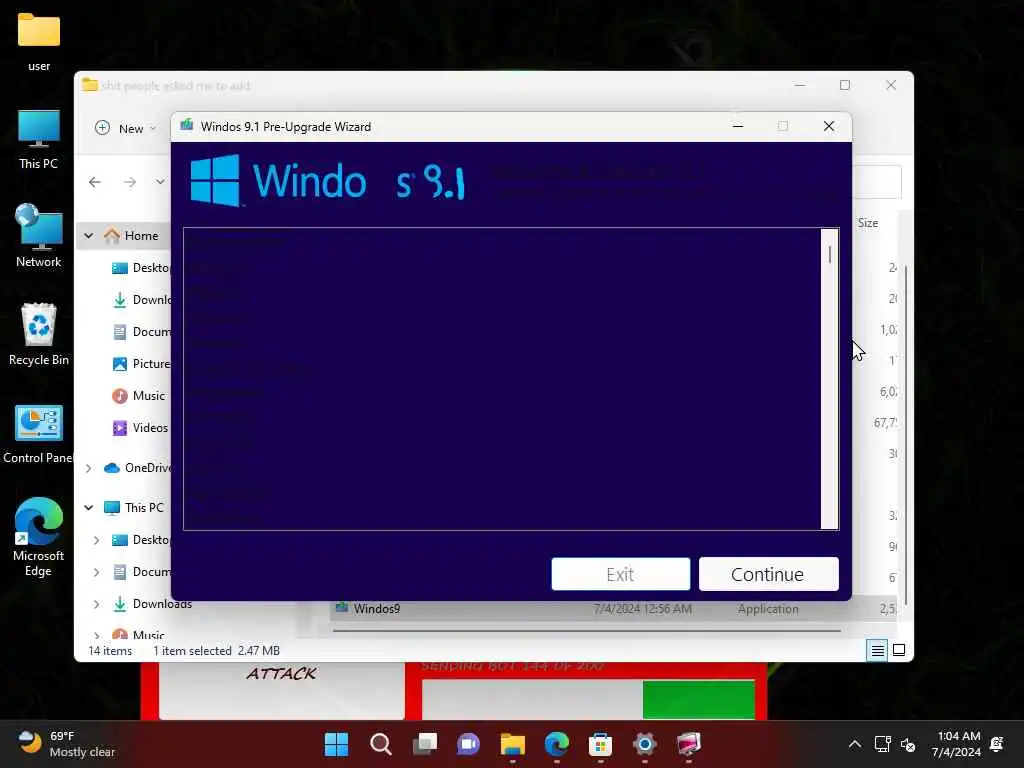Select the Recycle Bin desktop icon
The height and width of the screenshot is (768, 1024).
click(39, 334)
